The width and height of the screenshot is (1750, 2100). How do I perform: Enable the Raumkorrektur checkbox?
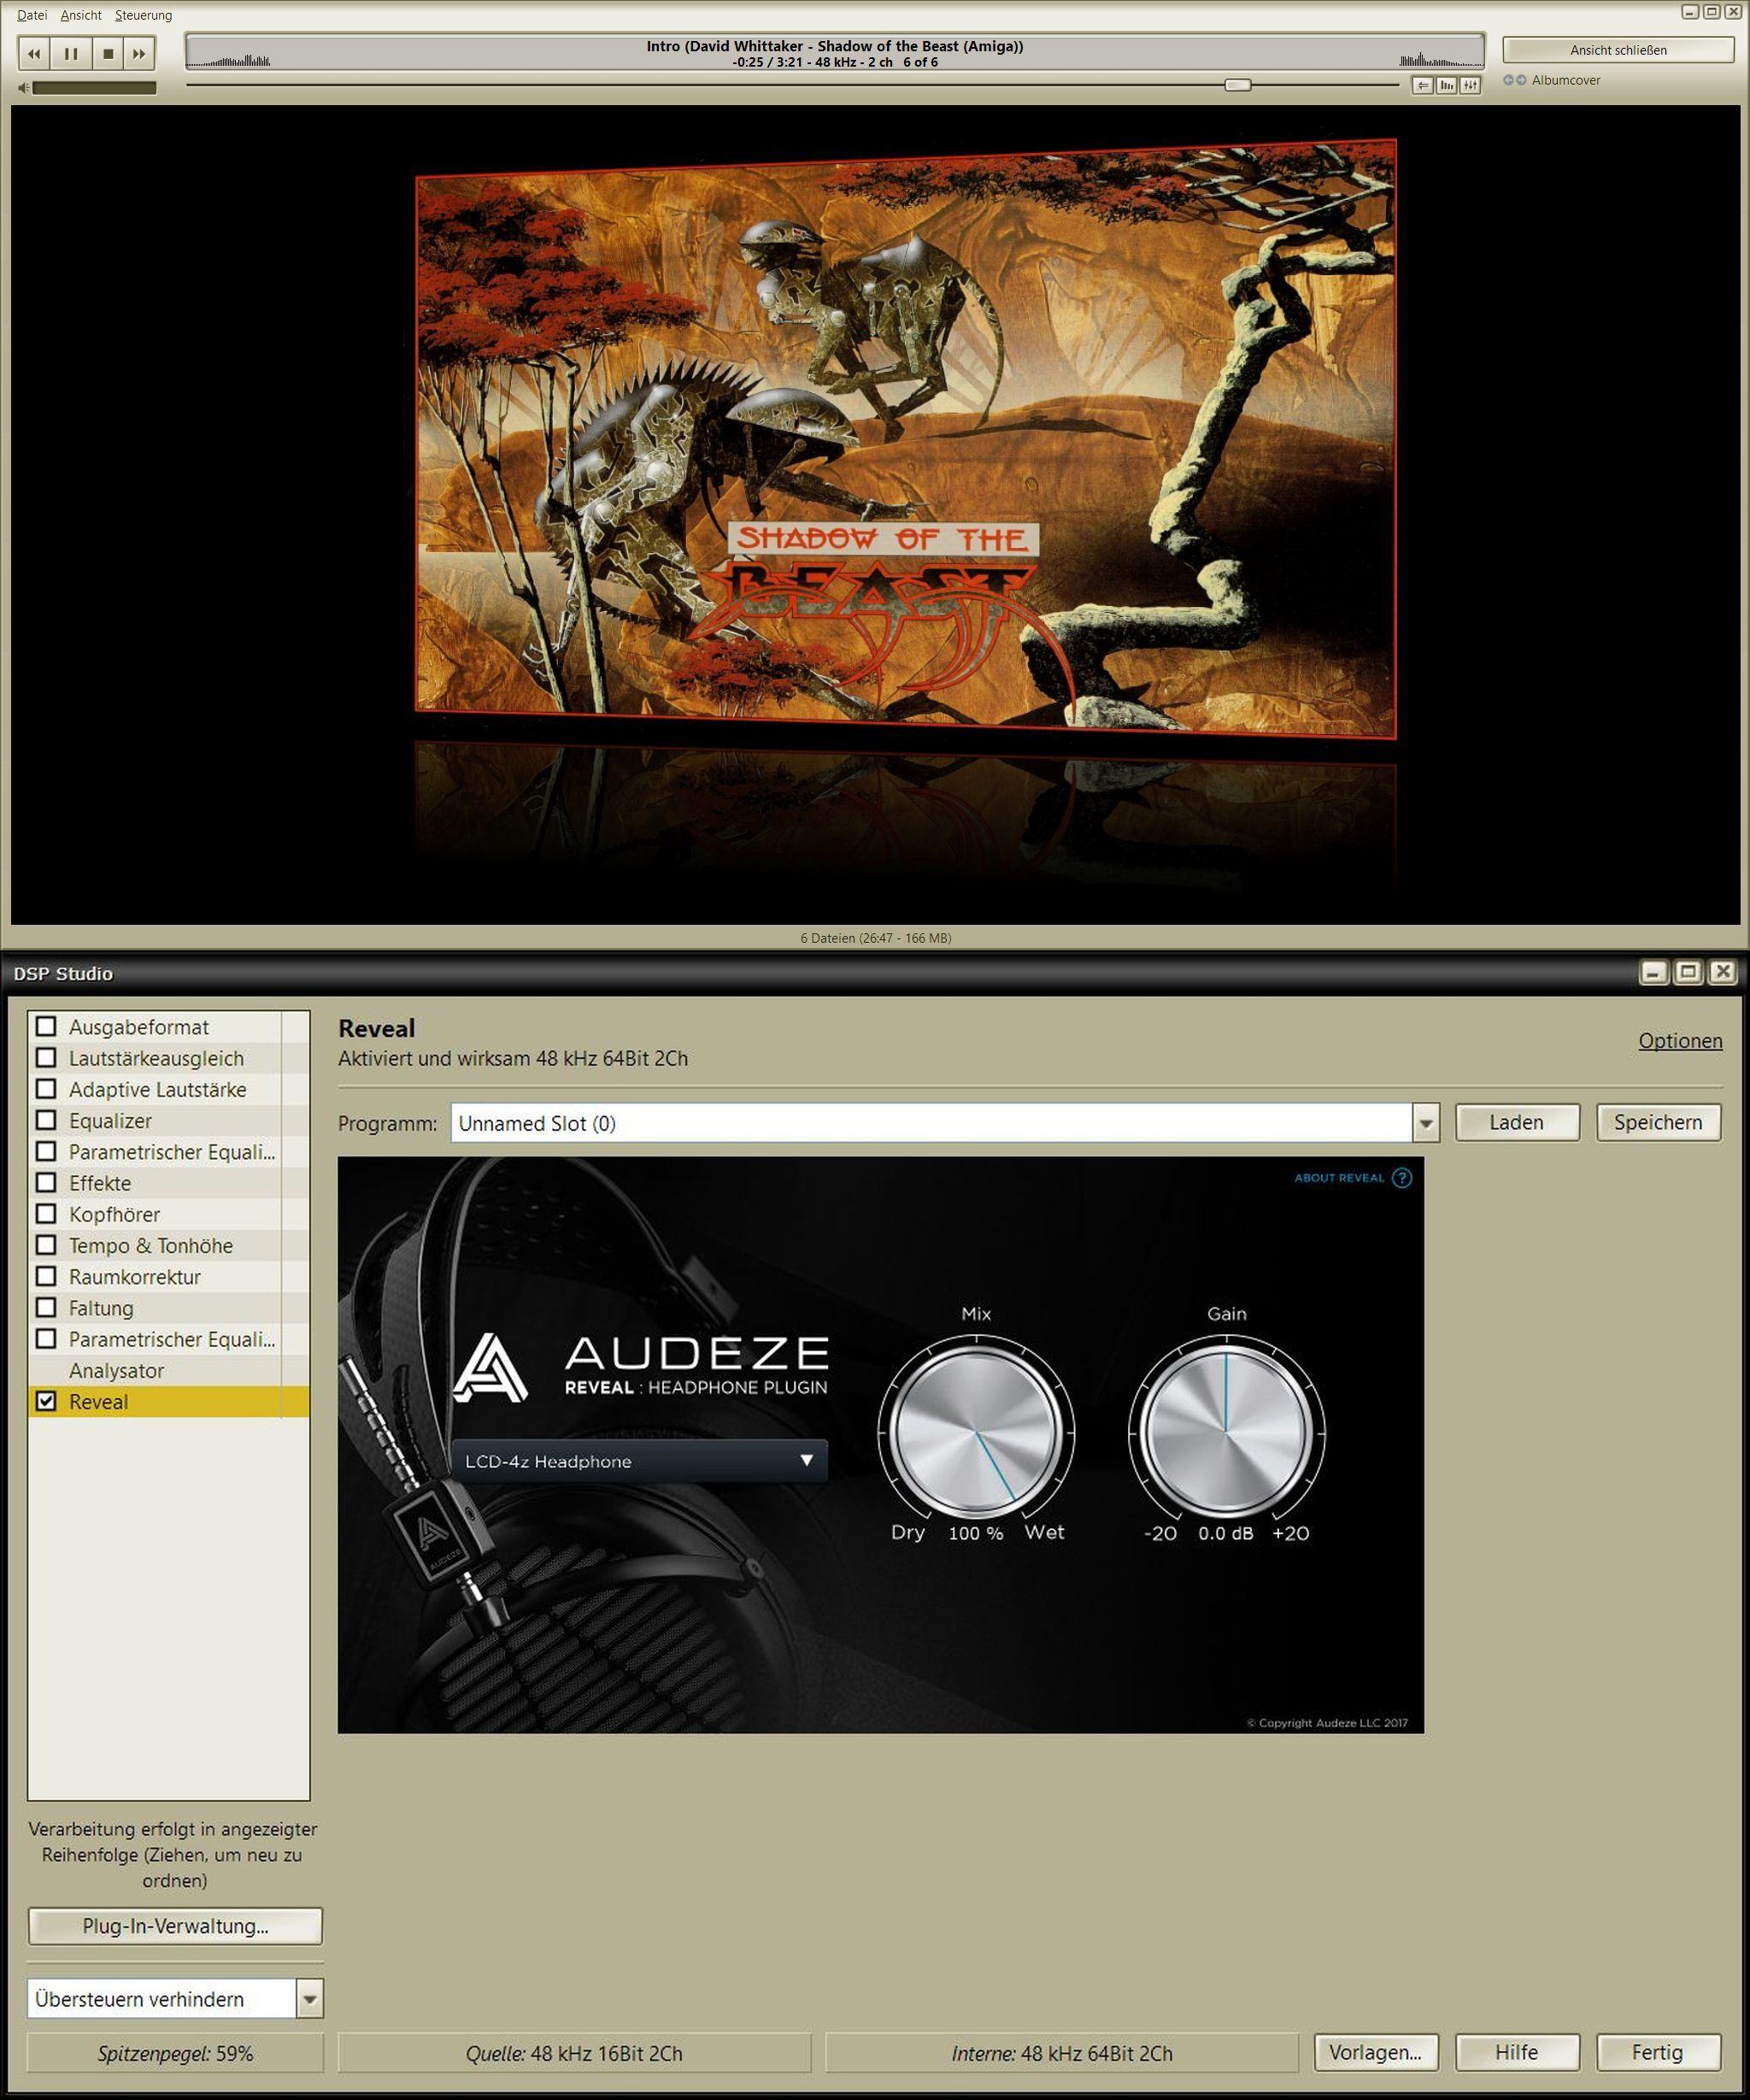(46, 1276)
